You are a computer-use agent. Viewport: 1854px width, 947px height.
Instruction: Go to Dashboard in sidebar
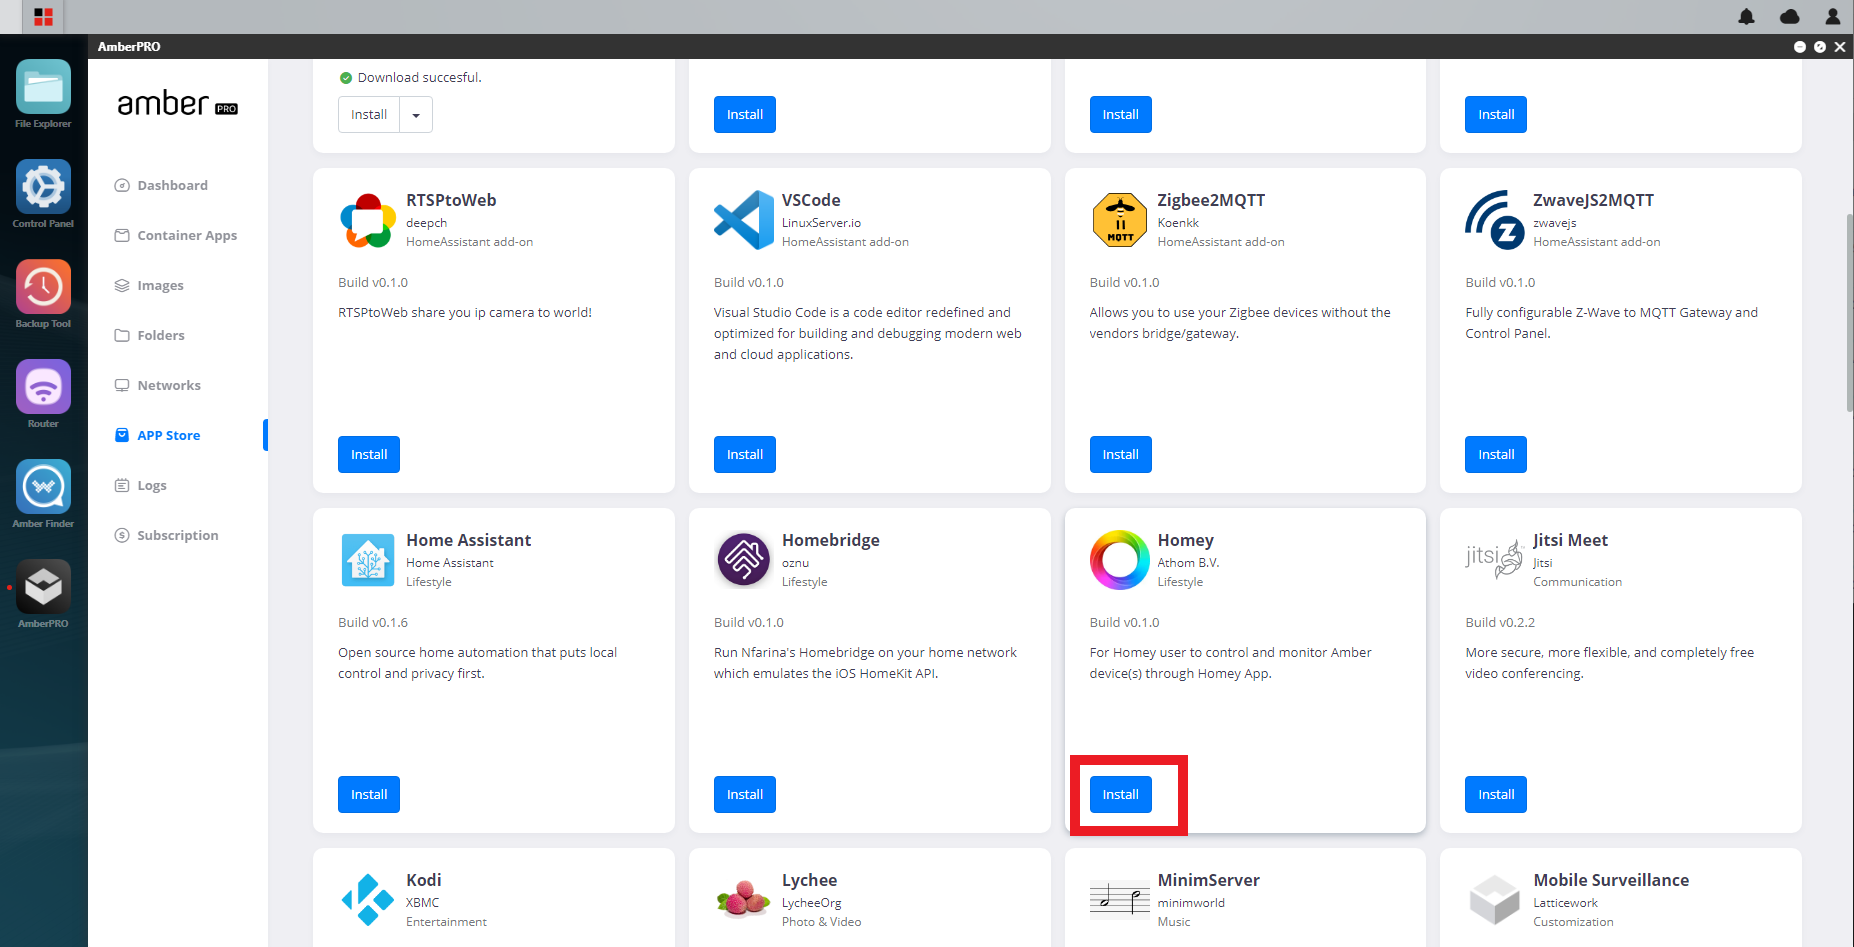pyautogui.click(x=172, y=185)
